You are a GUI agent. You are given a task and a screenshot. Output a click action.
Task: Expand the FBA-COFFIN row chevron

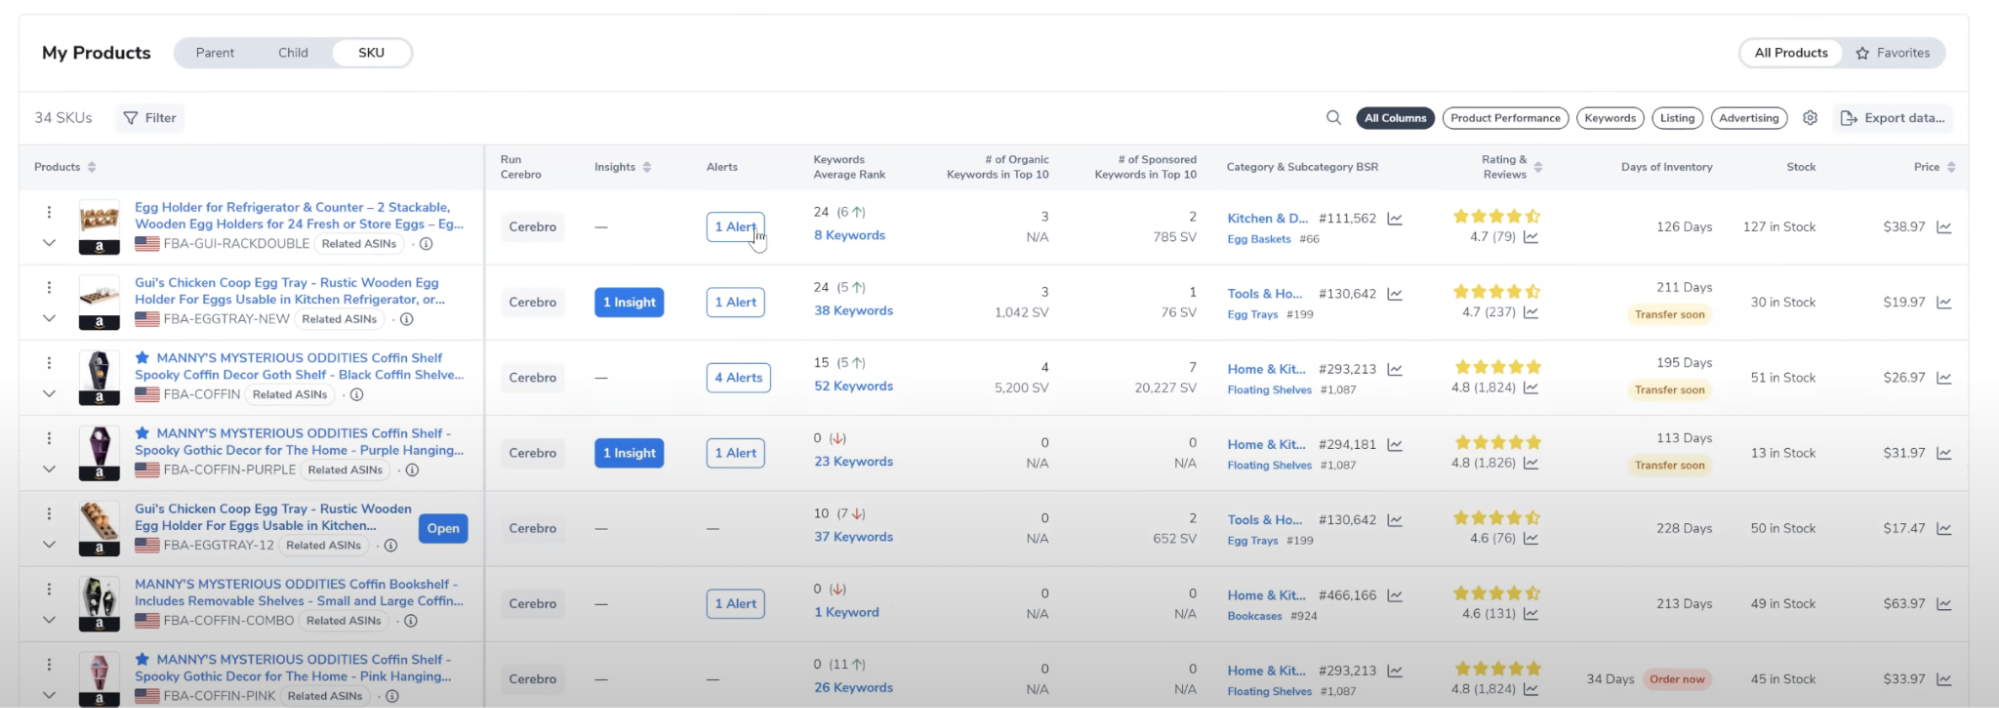(48, 394)
